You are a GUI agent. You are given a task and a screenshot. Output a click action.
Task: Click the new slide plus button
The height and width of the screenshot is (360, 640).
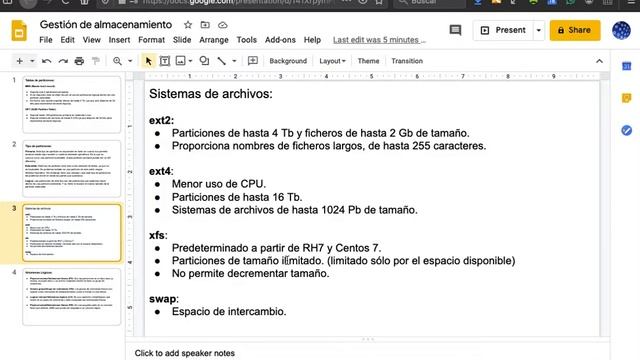click(x=19, y=61)
